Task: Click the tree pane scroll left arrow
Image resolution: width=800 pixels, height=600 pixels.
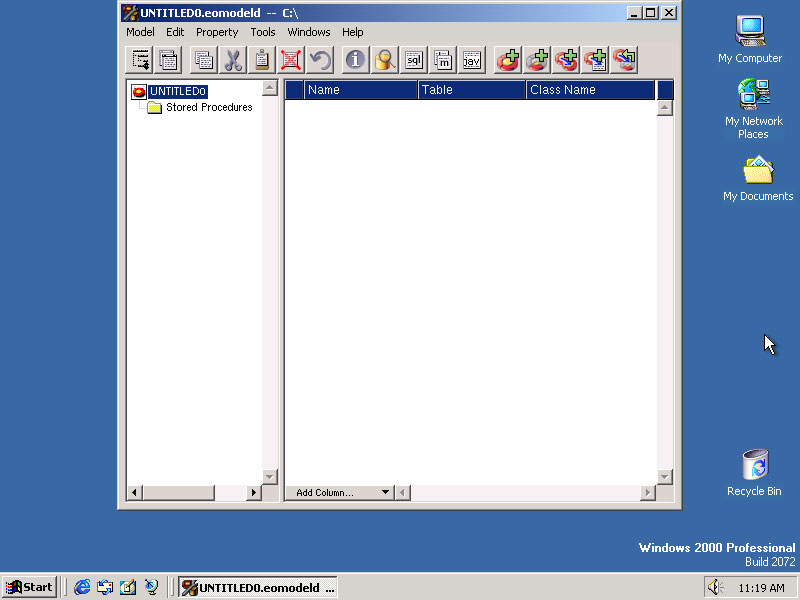Action: (134, 492)
